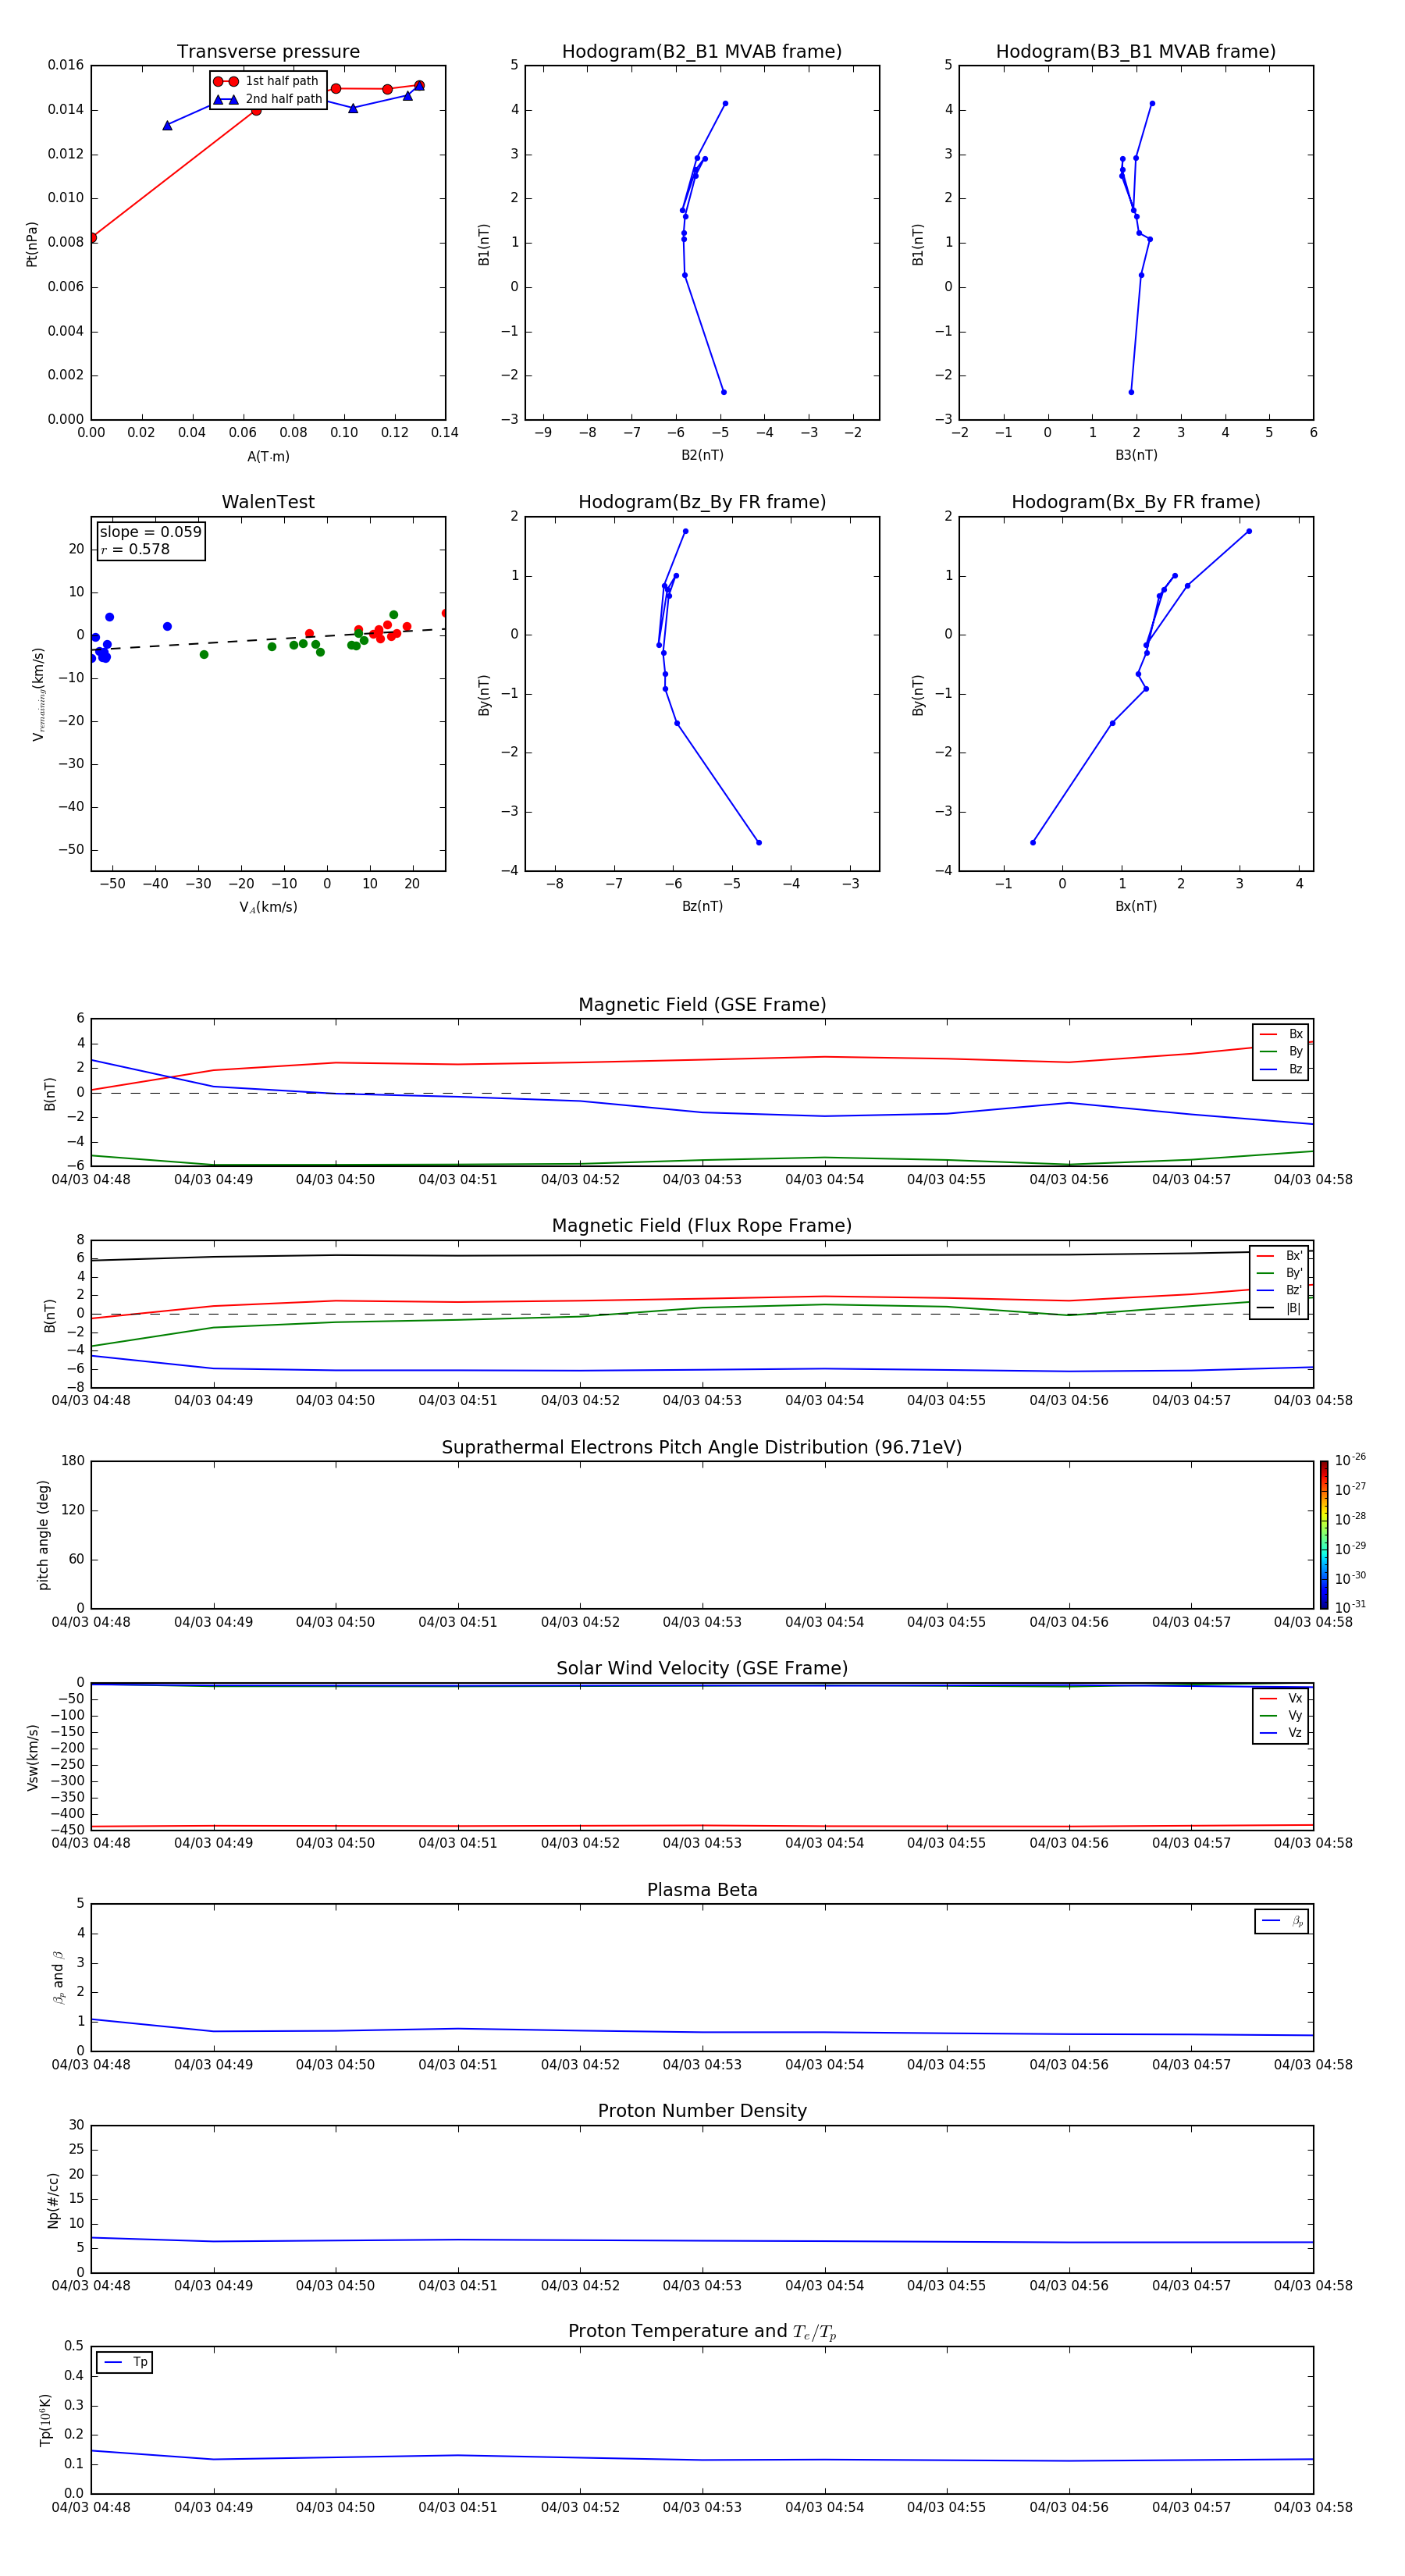The height and width of the screenshot is (2576, 1405).
Task: Click the dashed regression line in WalenTest
Action: pyautogui.click(x=268, y=639)
